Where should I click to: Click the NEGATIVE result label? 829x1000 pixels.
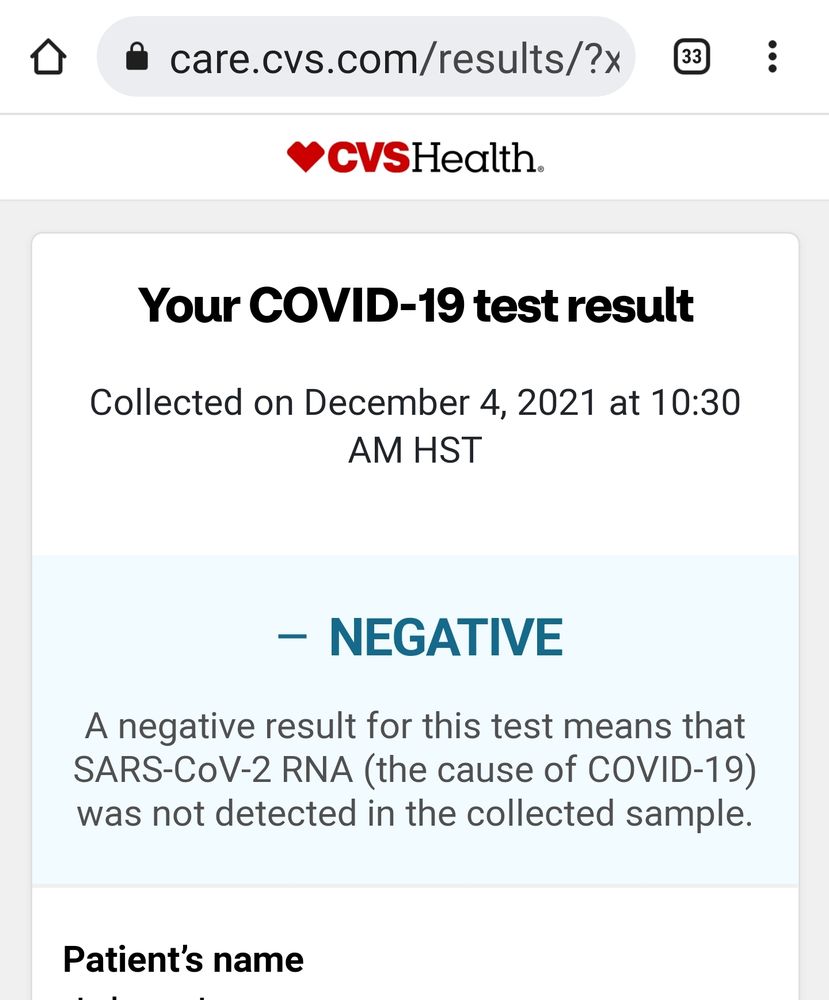coord(446,636)
